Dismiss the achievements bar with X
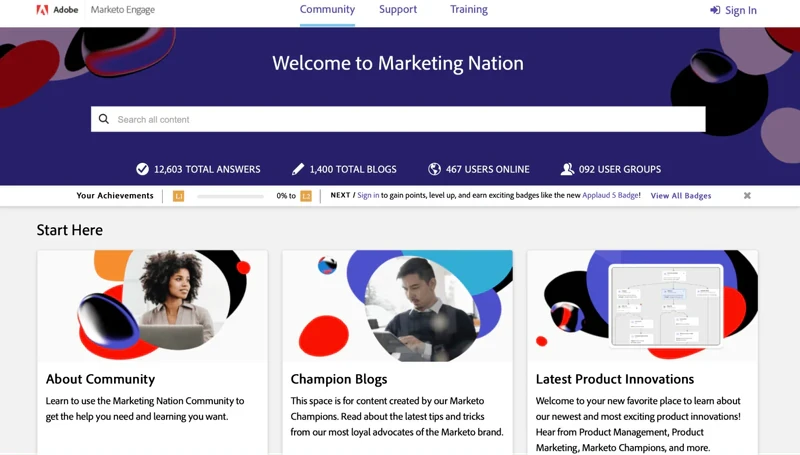This screenshot has width=800, height=455. click(x=747, y=195)
